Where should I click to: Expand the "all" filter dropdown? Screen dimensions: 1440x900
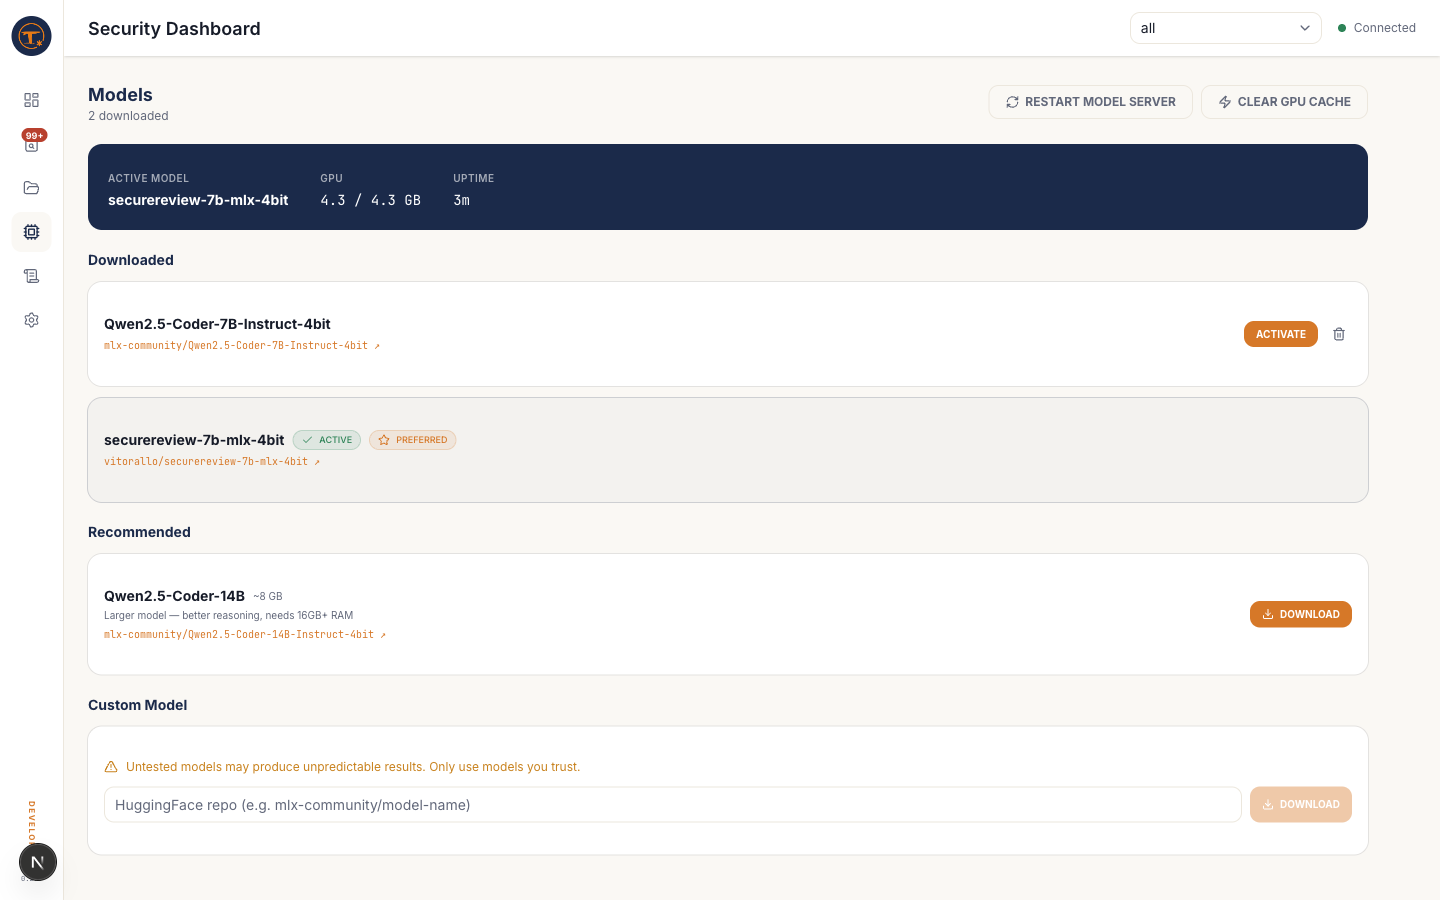pos(1225,28)
